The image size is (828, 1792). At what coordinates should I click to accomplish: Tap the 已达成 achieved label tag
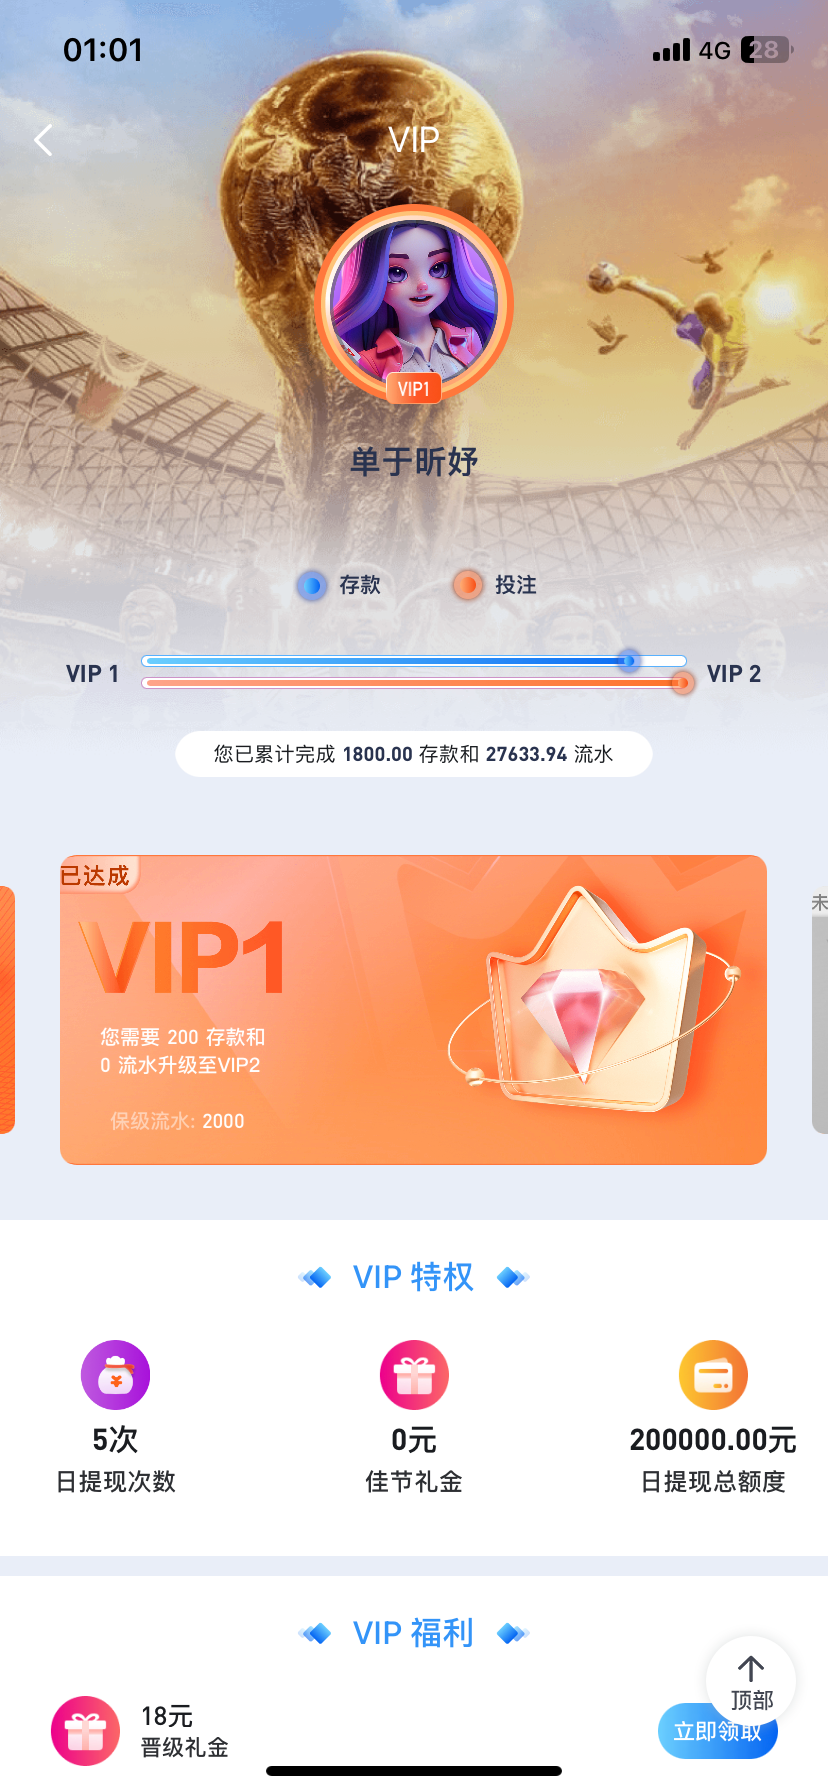[96, 875]
